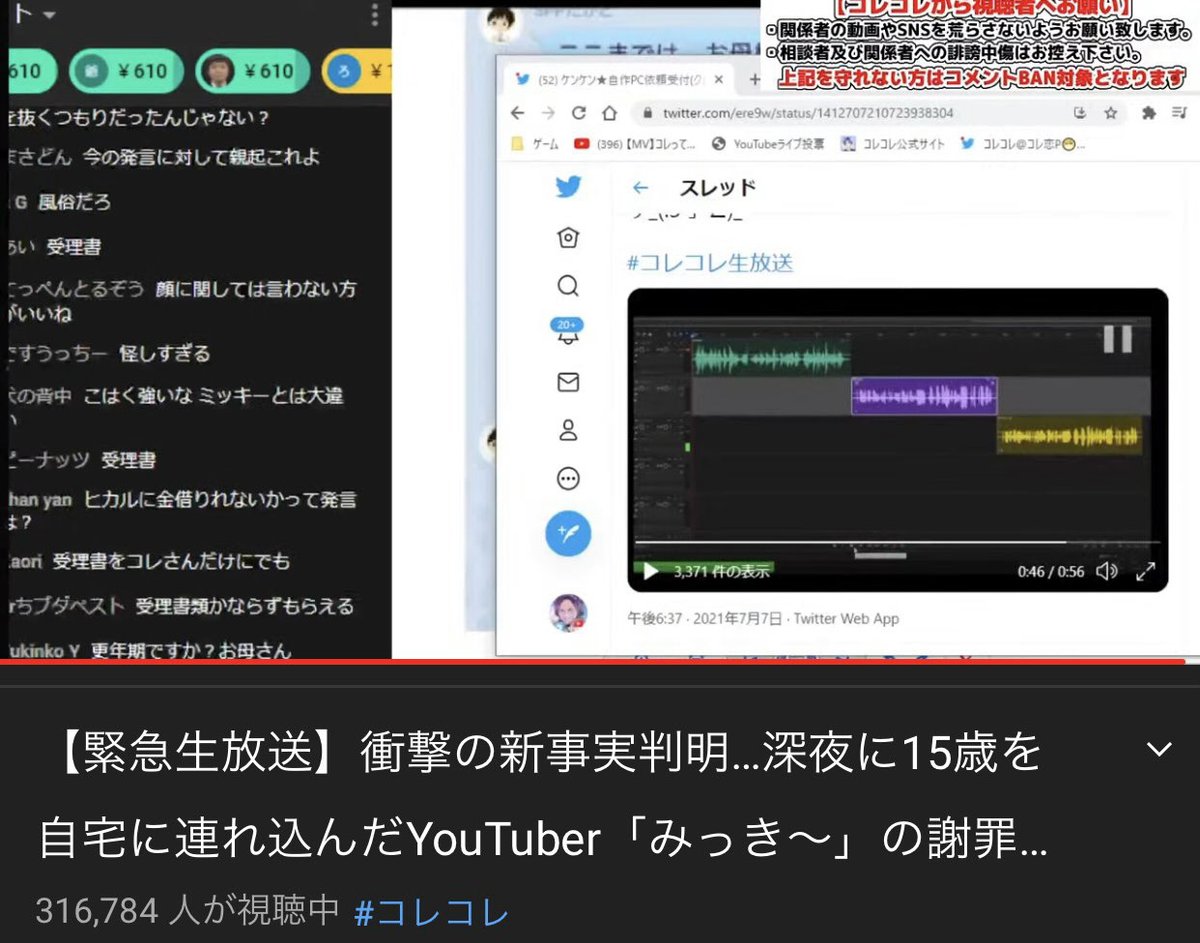The width and height of the screenshot is (1200, 943).
Task: Expand the YouTube video title description chevron
Action: pyautogui.click(x=1160, y=750)
